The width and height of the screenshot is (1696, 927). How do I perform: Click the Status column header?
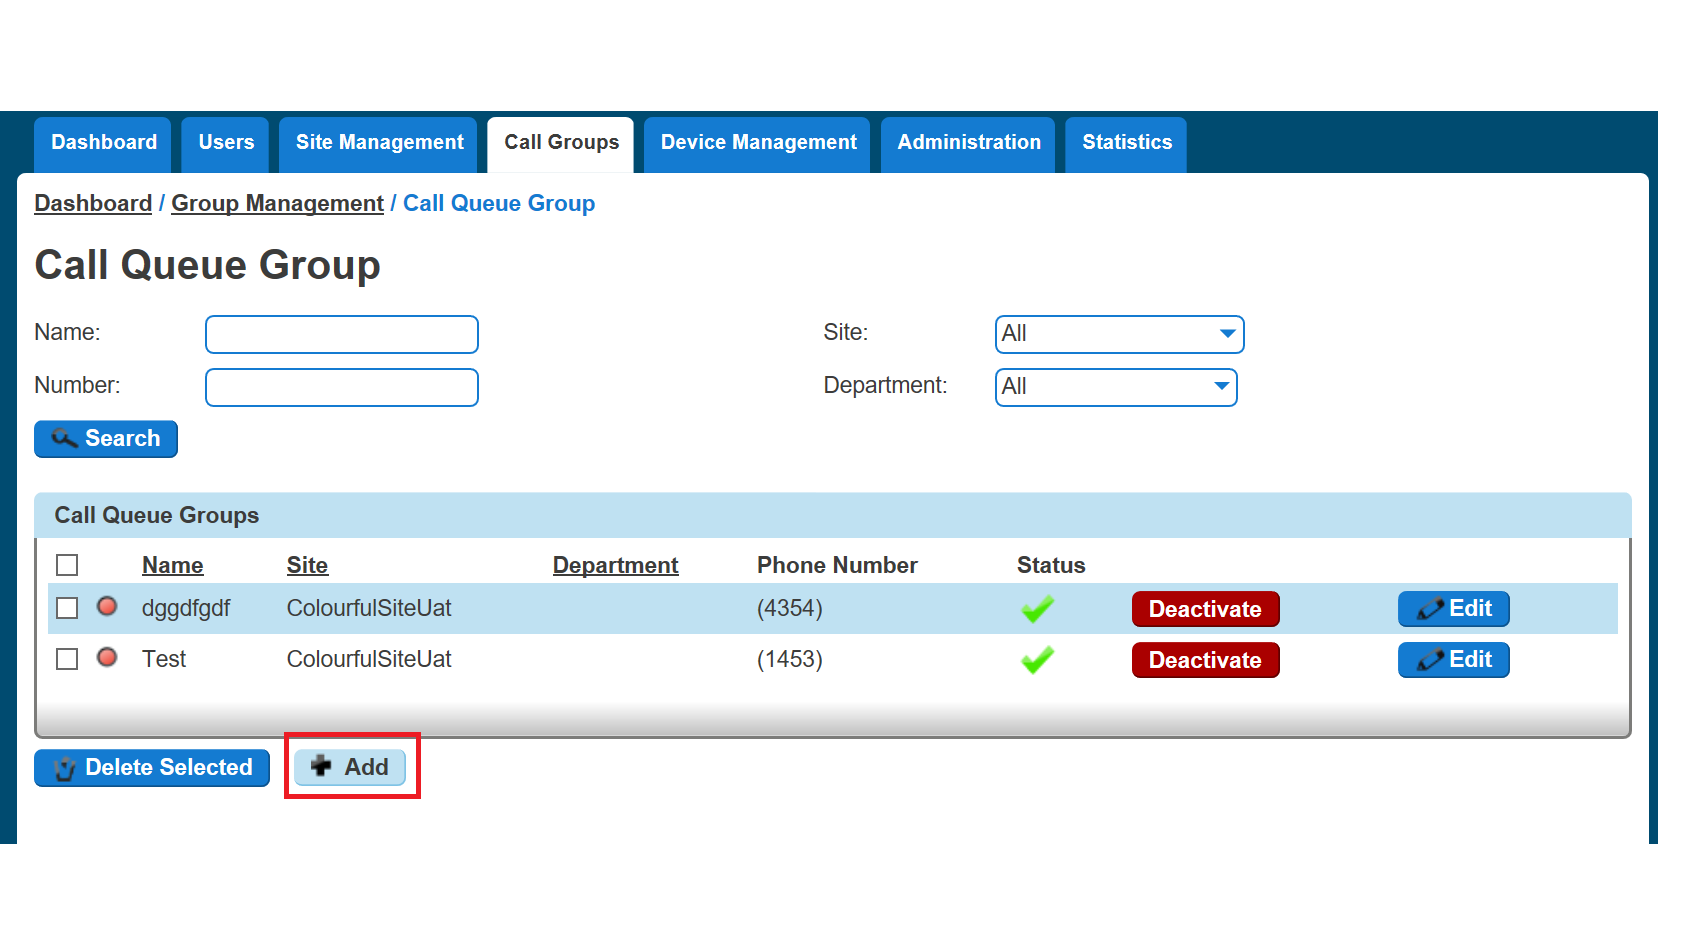(x=1051, y=566)
